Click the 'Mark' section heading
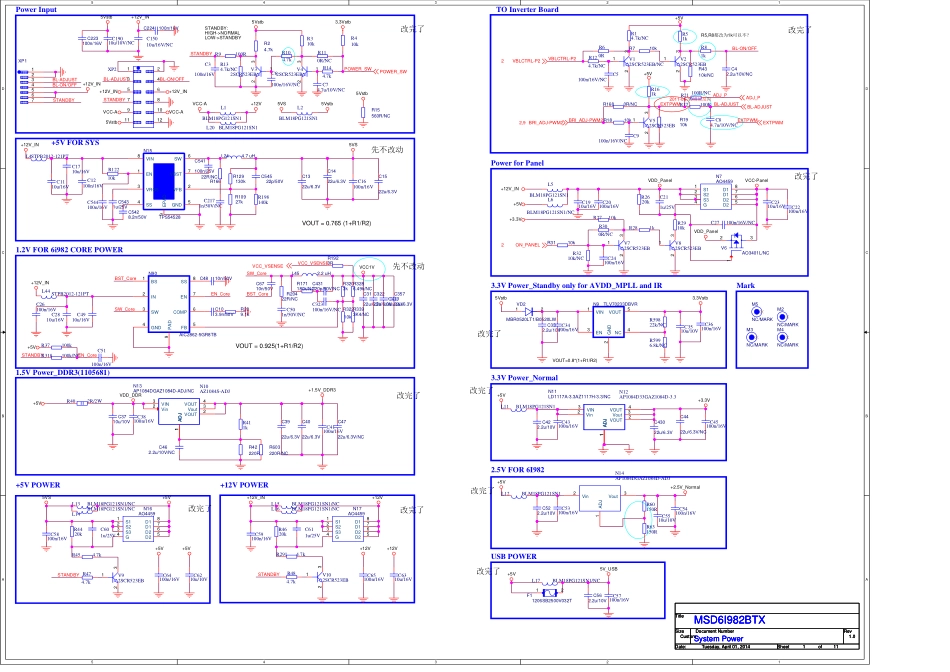Image resolution: width=950 pixels, height=672 pixels. [744, 285]
